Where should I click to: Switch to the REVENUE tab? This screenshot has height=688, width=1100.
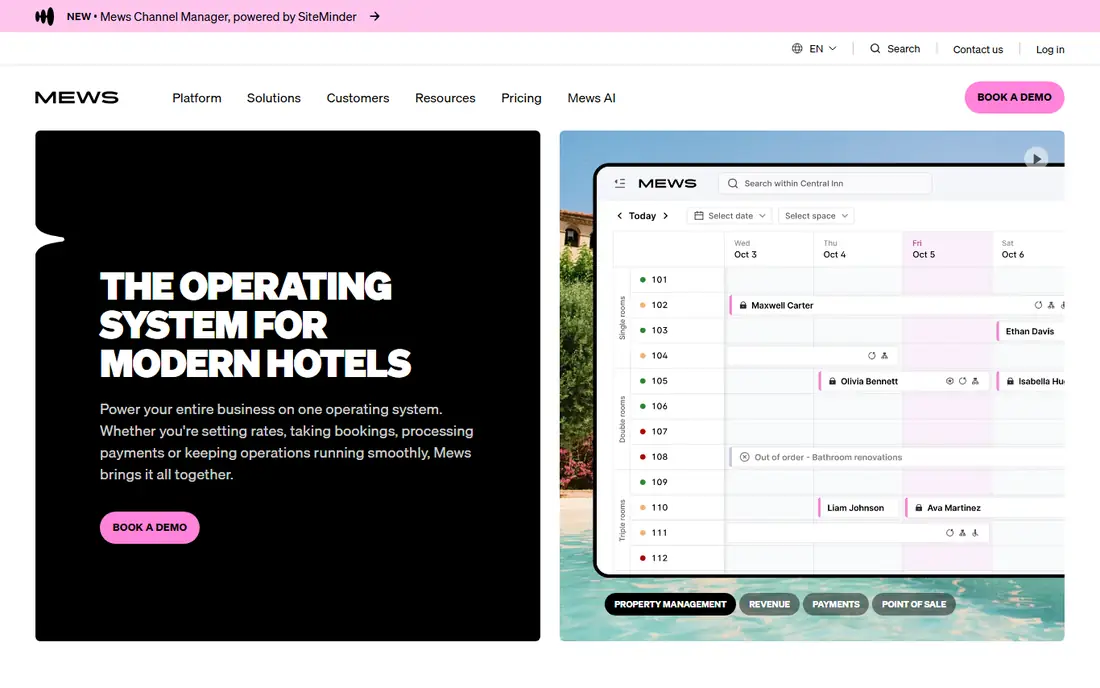(769, 604)
